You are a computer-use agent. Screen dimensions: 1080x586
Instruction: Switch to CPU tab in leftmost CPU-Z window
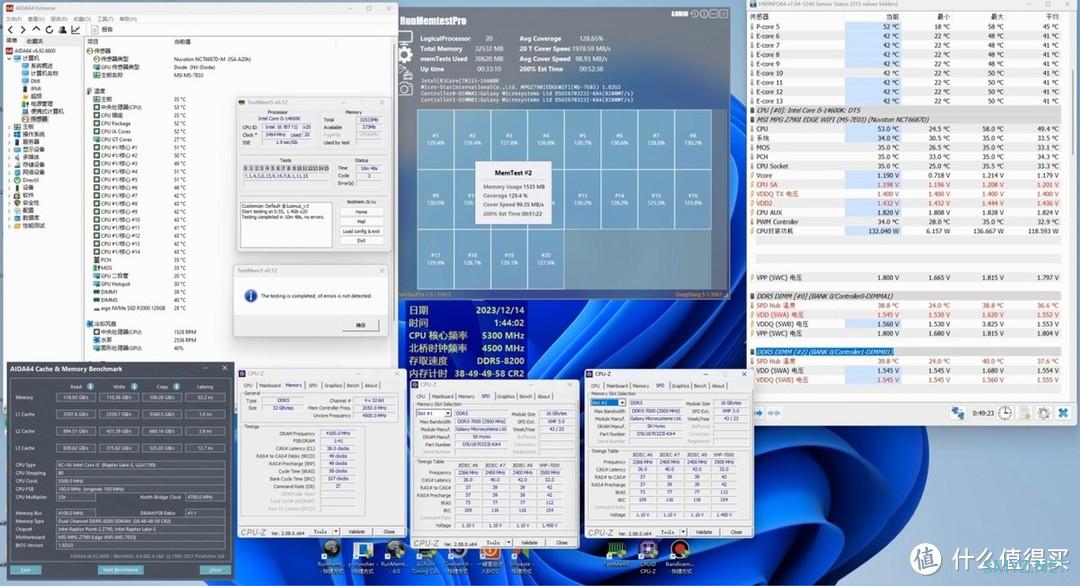click(248, 386)
